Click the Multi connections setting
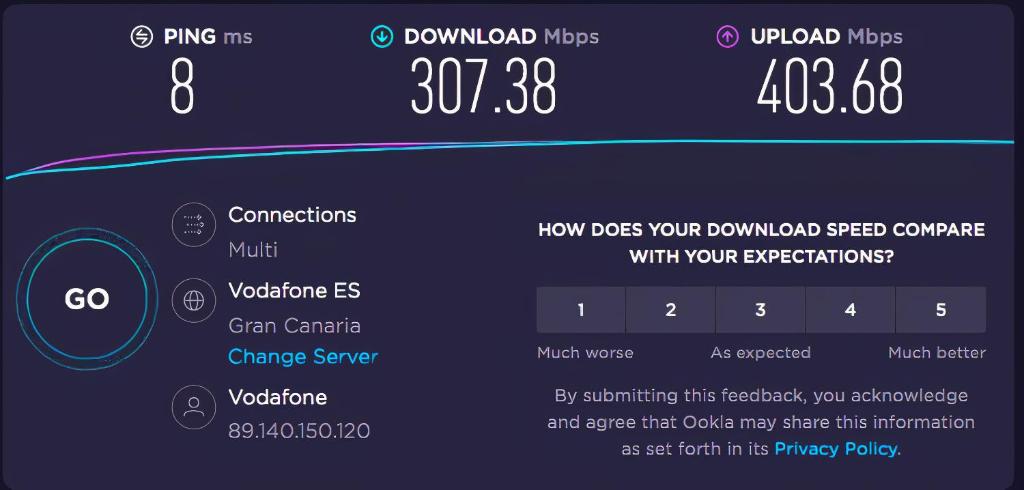Viewport: 1024px width, 490px height. point(253,250)
